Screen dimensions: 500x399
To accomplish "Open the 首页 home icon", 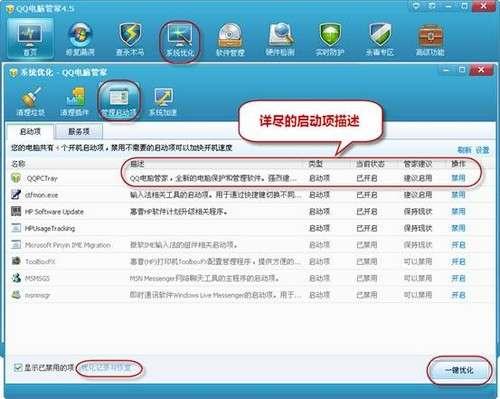I will coord(30,38).
